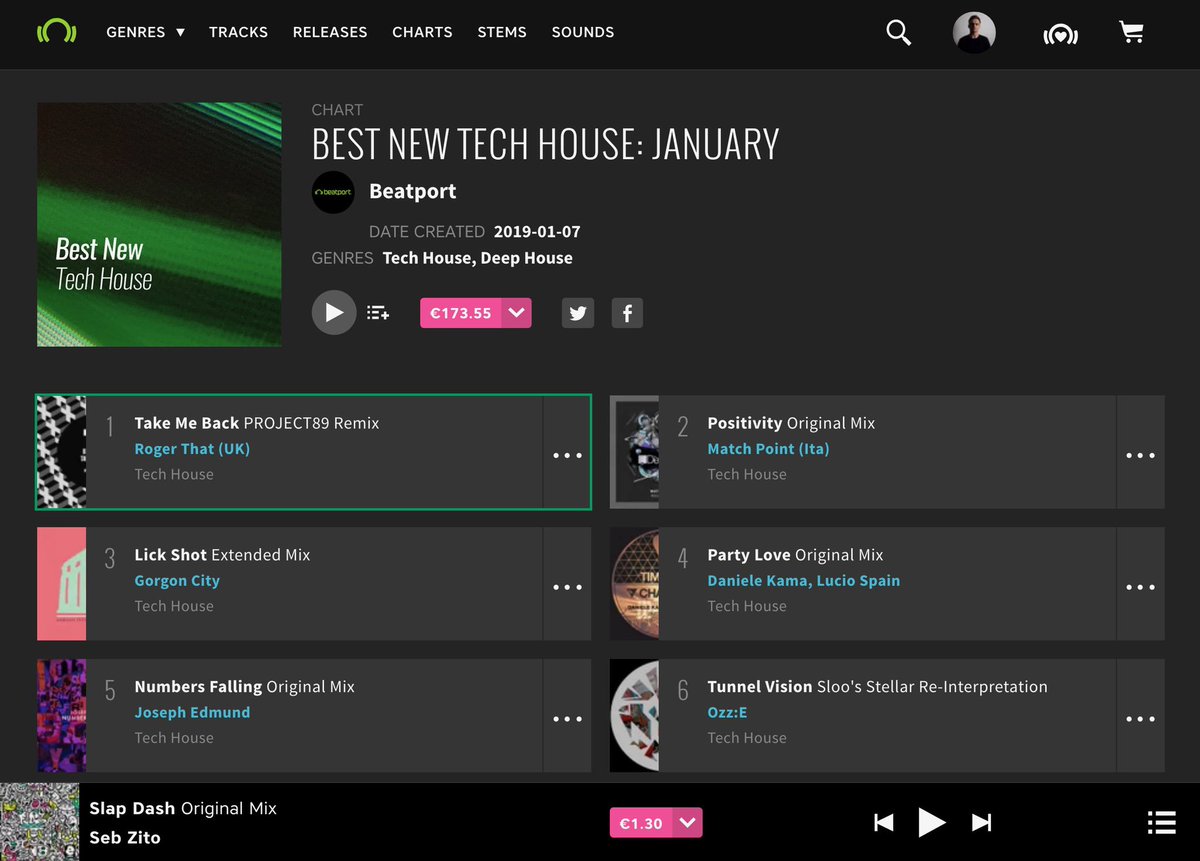Go to Tracks page
Screen dimensions: 1200x861
[238, 32]
